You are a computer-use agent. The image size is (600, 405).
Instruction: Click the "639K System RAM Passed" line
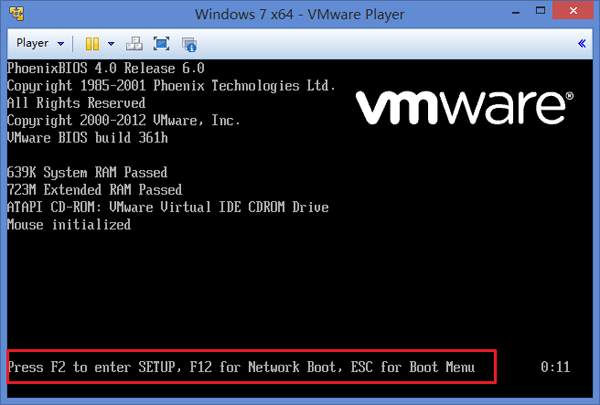(87, 172)
